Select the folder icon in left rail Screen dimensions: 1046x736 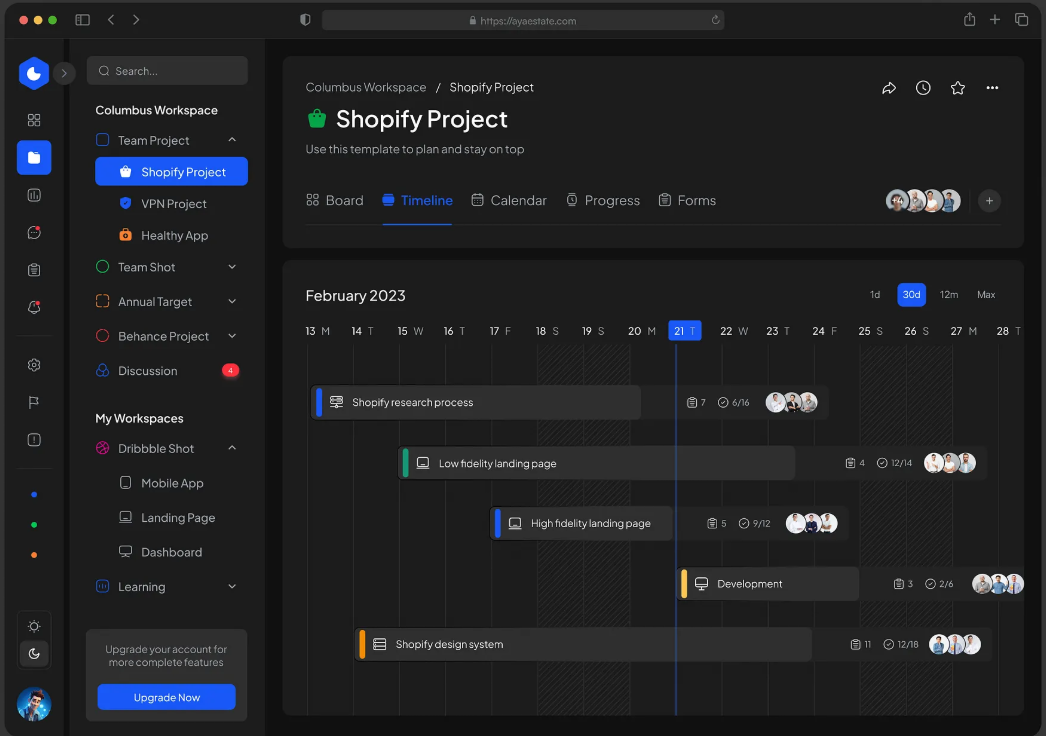34,157
